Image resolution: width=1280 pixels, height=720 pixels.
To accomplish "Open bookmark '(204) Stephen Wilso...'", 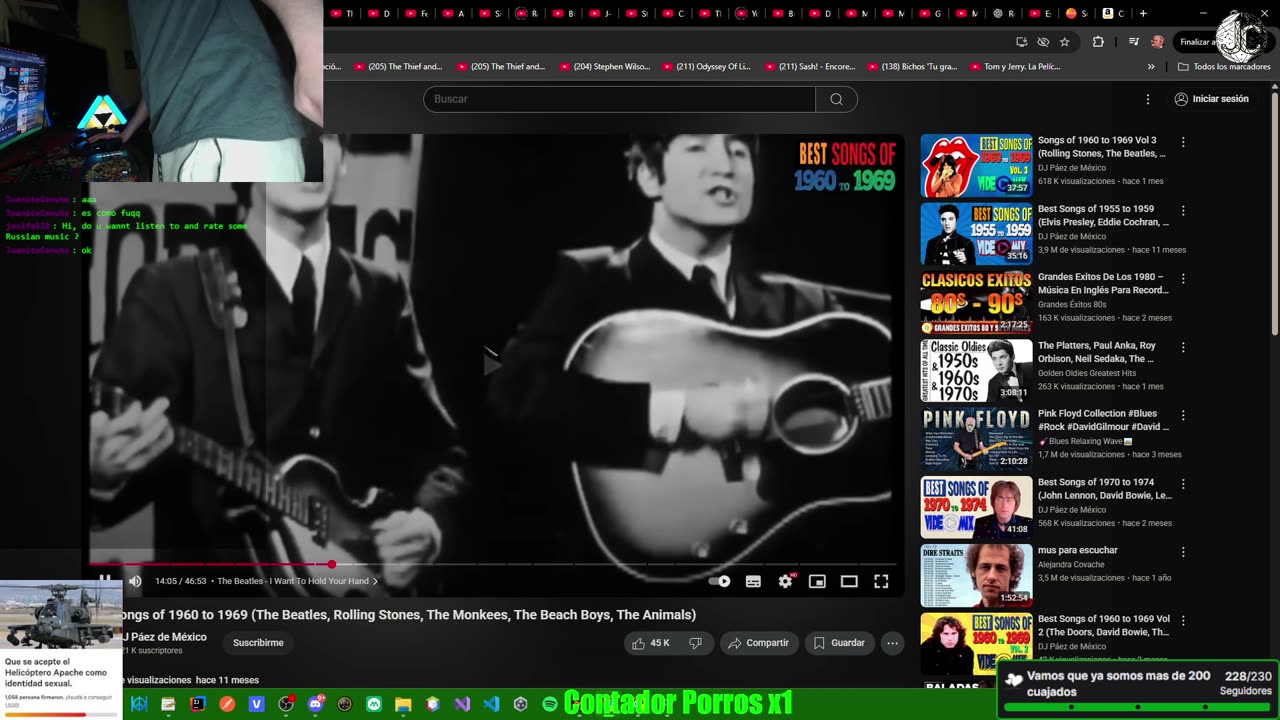I will [x=605, y=67].
